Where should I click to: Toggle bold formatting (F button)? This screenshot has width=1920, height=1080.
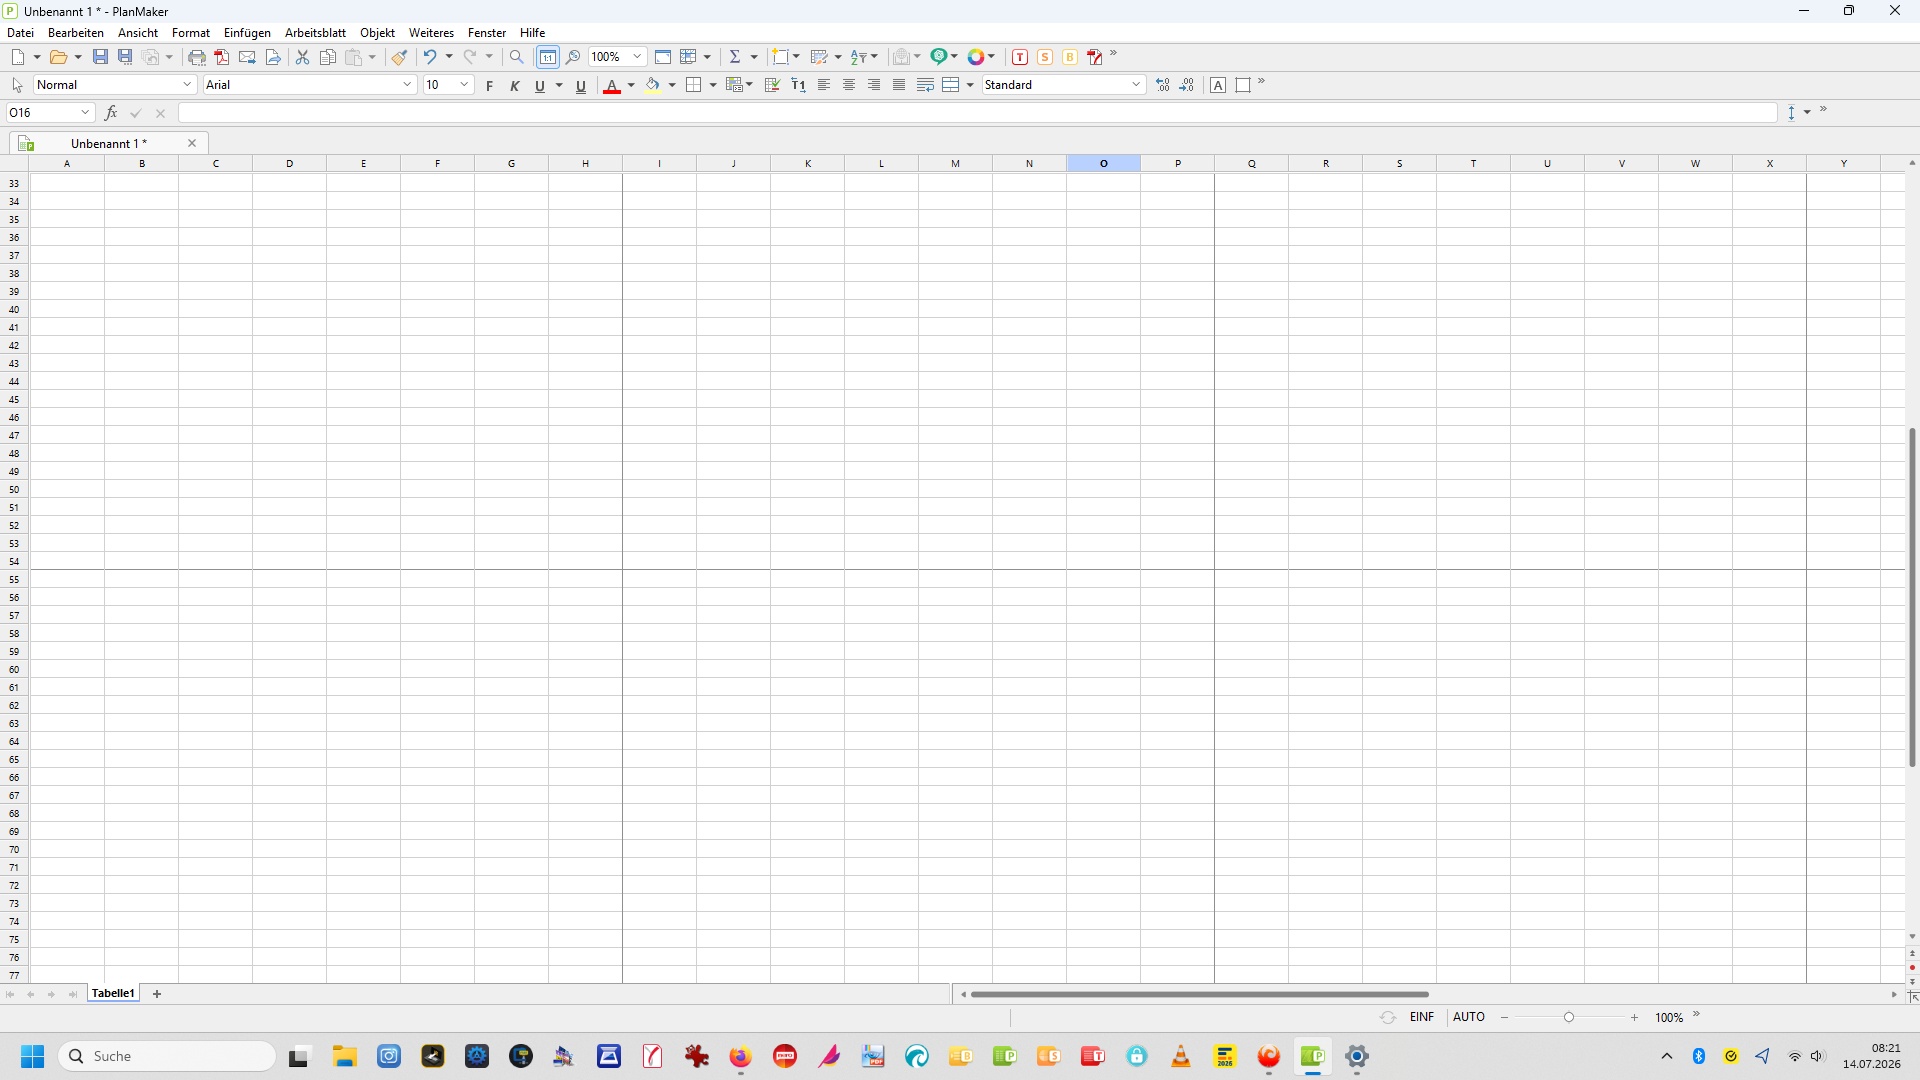489,85
